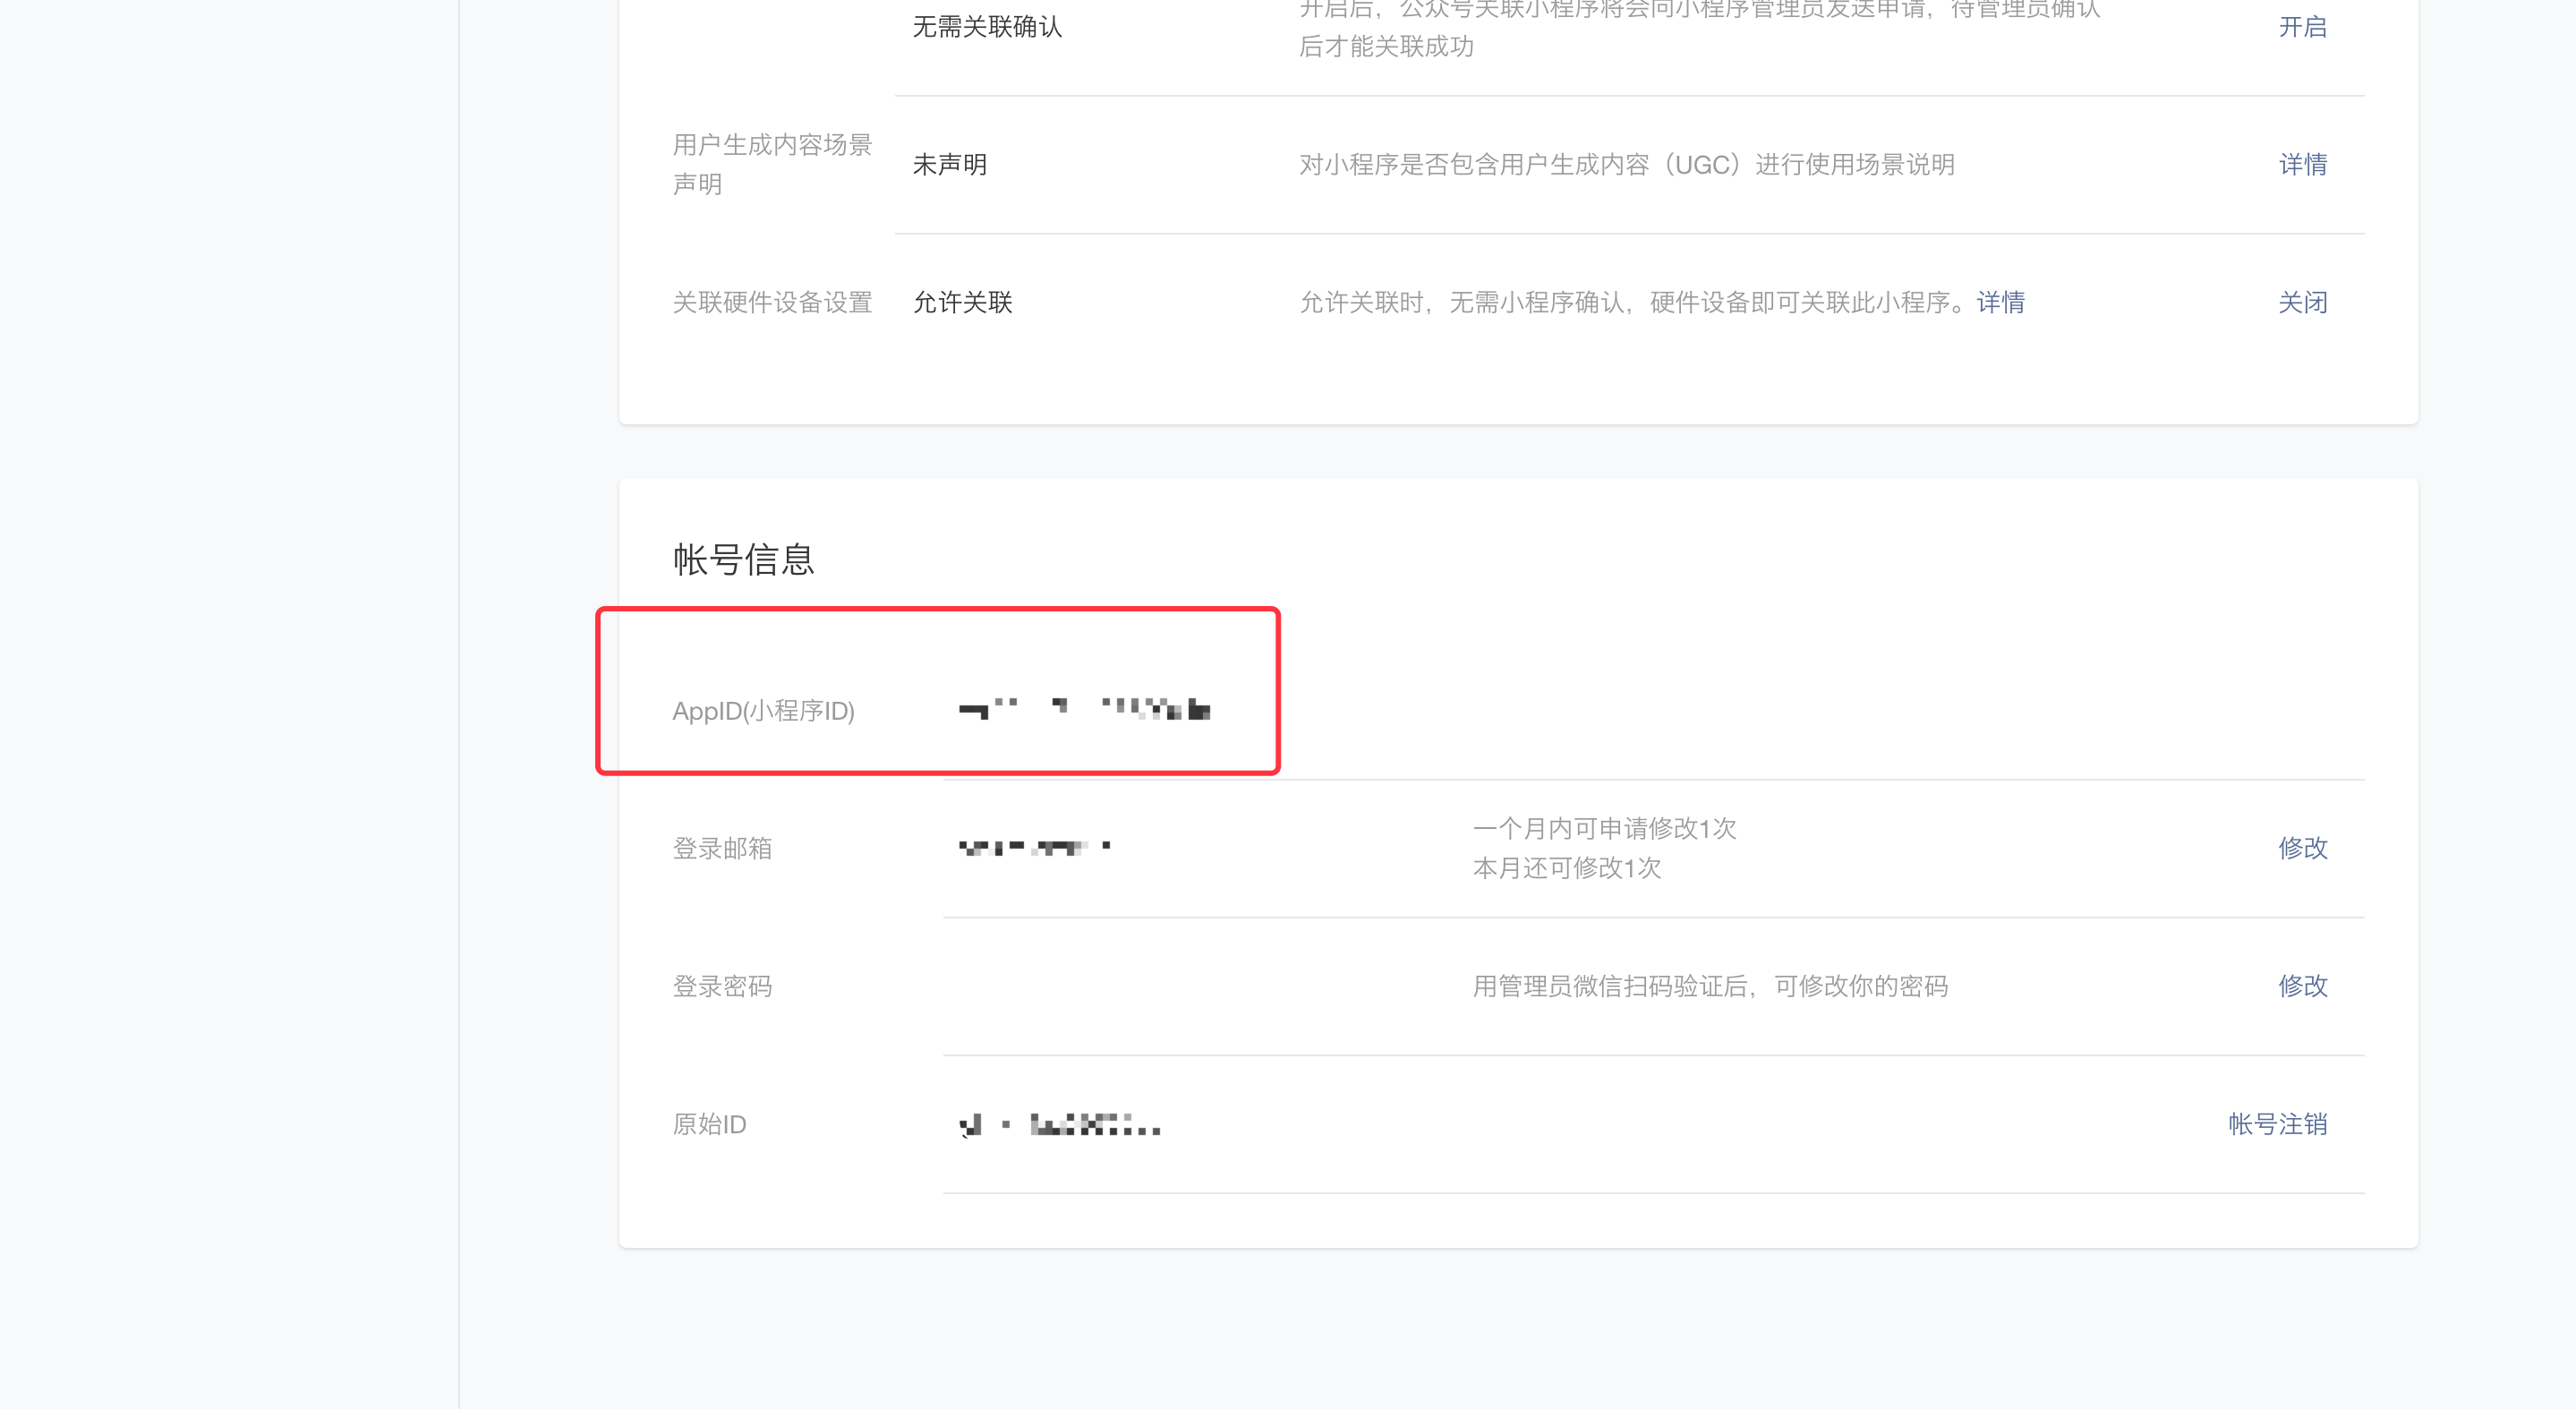Click the 关联硬件设备设置 label
This screenshot has width=2576, height=1409.
(x=772, y=302)
